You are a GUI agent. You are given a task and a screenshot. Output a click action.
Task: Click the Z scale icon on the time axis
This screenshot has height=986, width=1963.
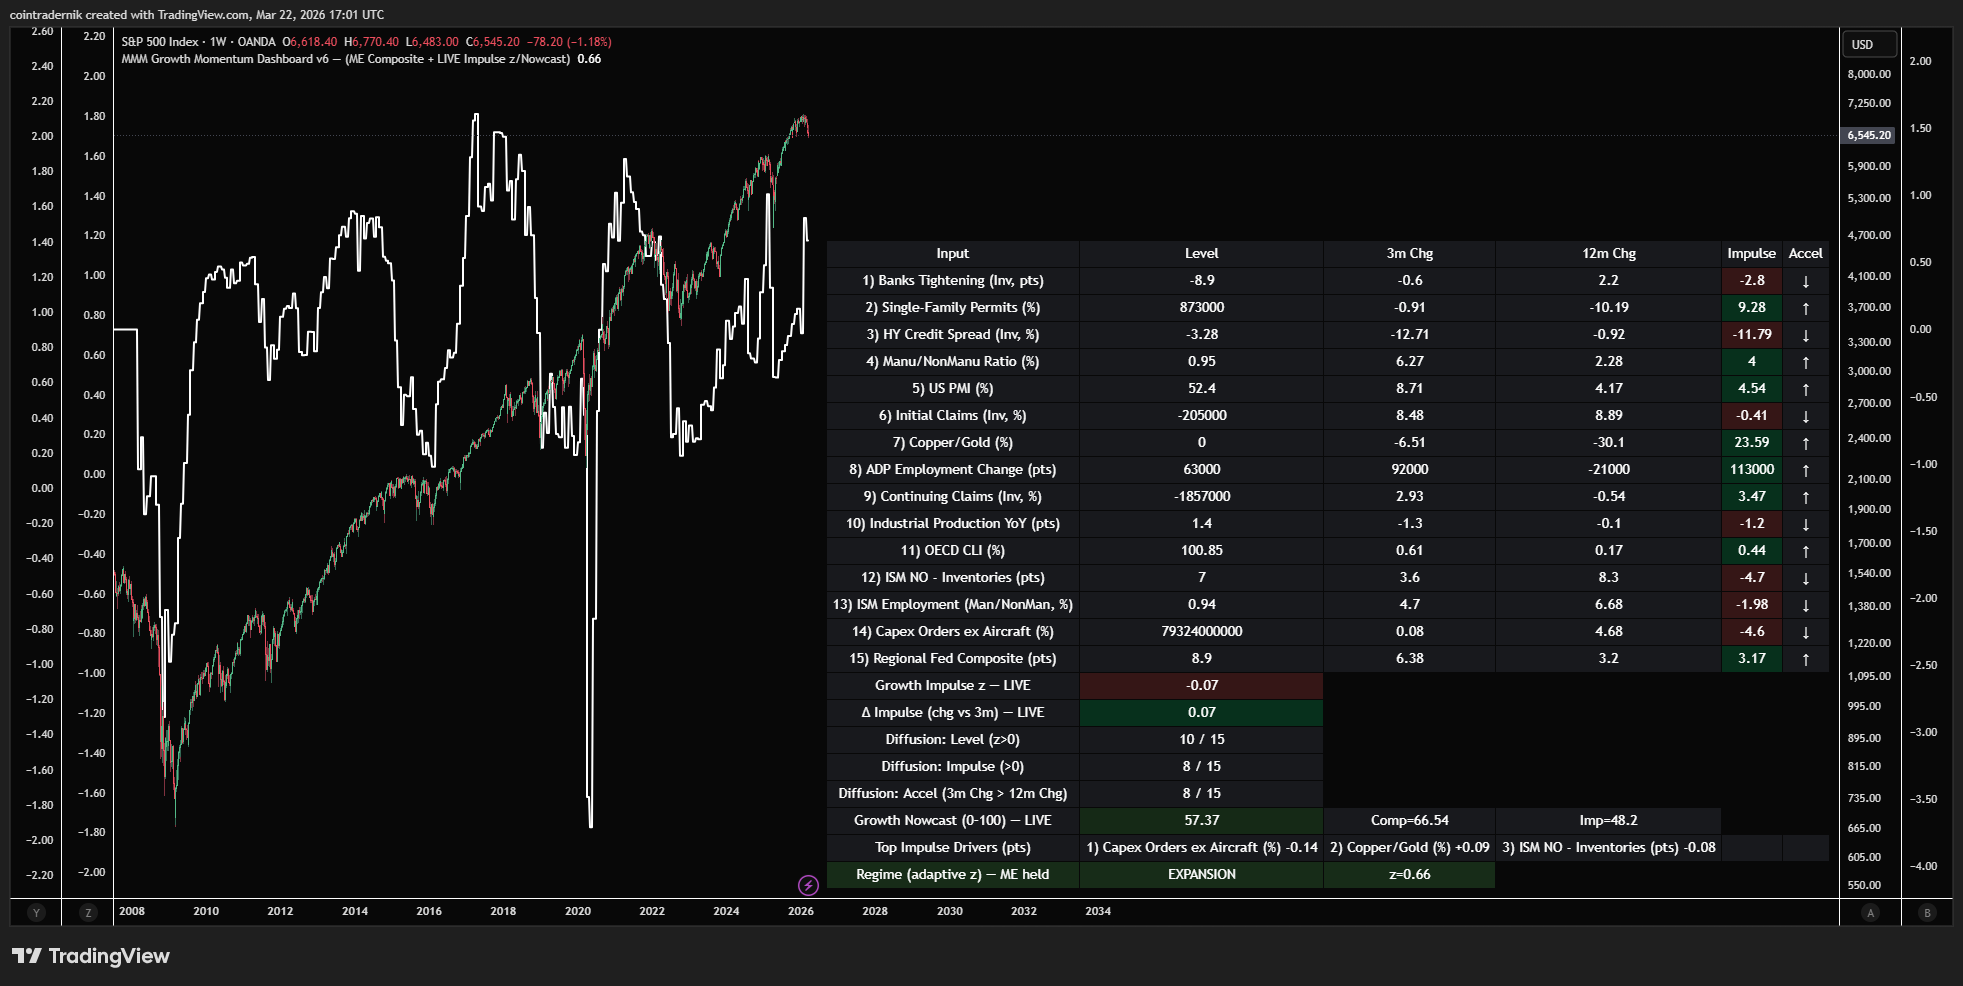87,912
